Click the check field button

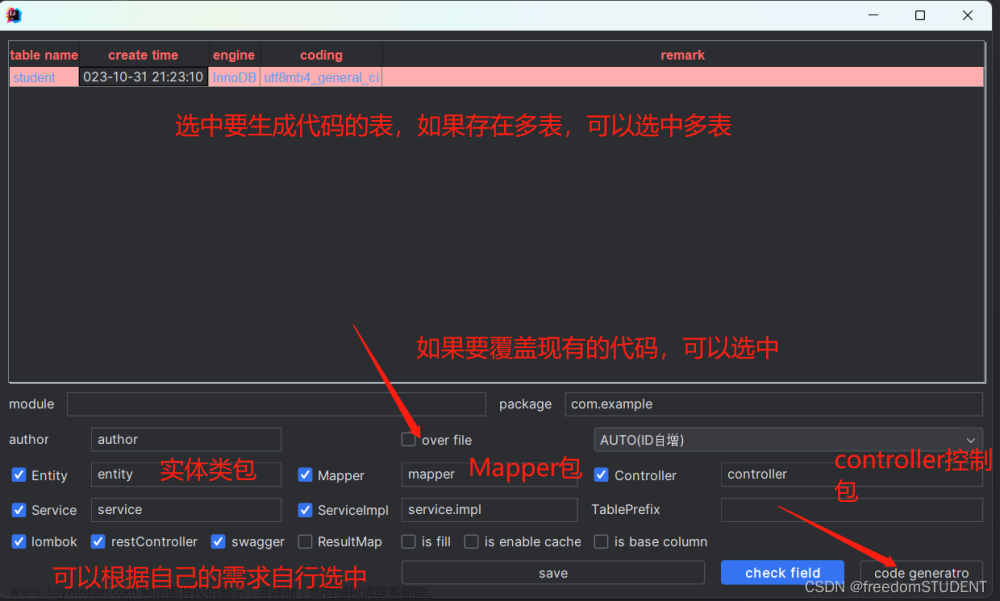coord(783,573)
